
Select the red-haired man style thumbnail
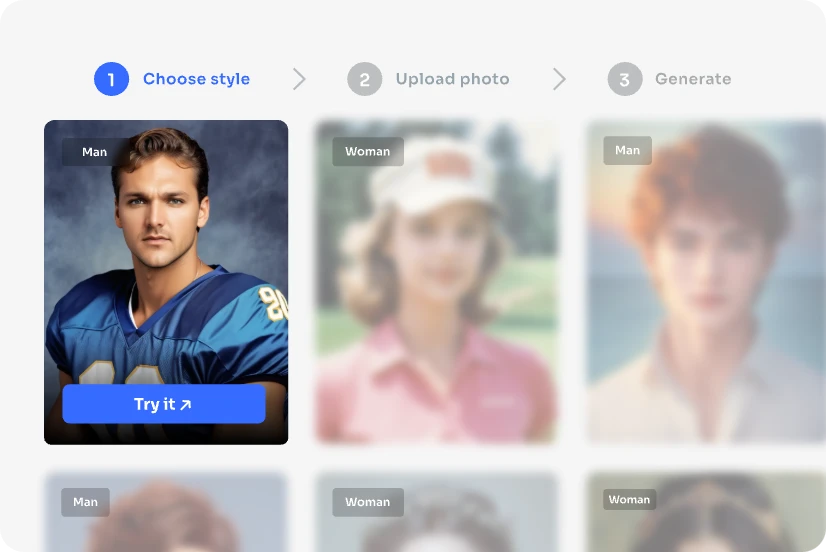click(706, 282)
